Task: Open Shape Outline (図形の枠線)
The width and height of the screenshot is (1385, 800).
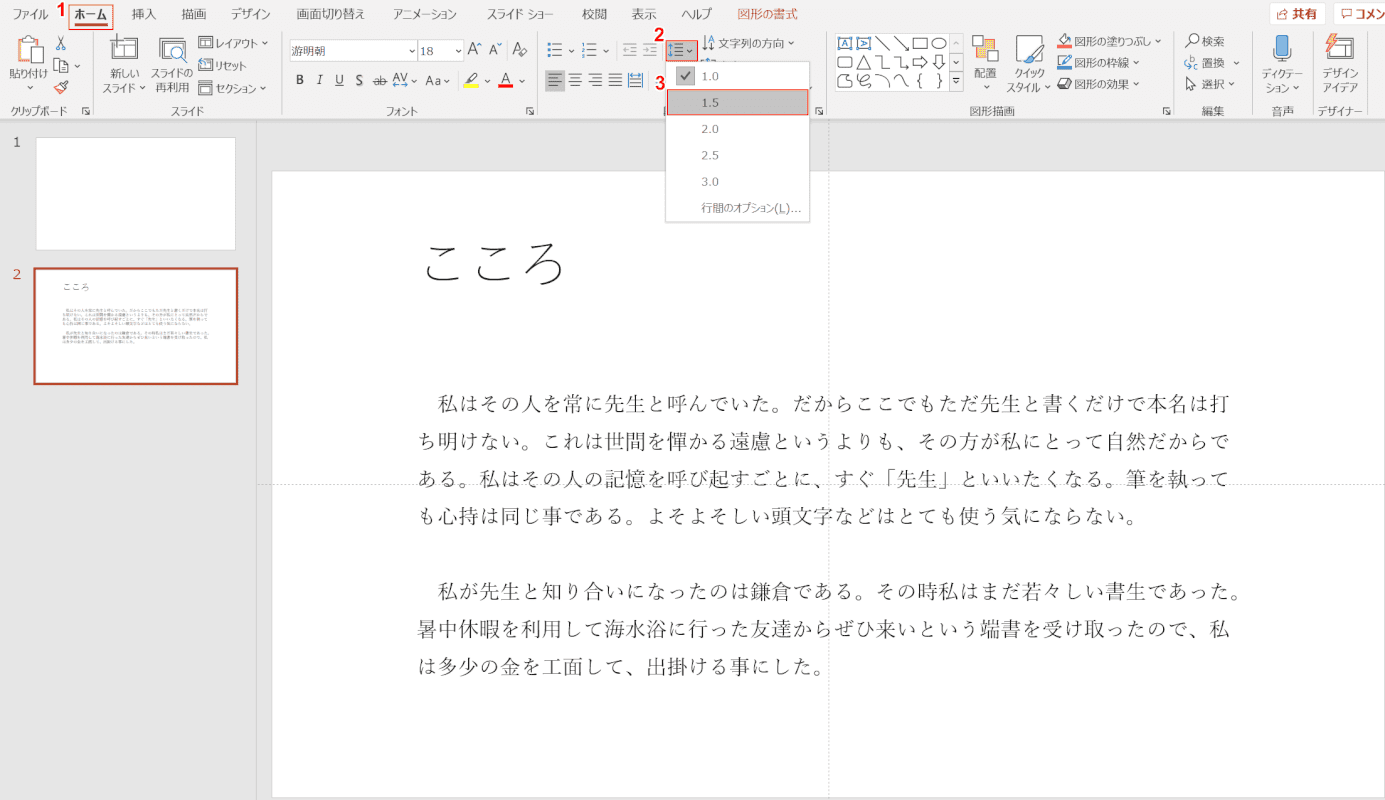Action: 1099,63
